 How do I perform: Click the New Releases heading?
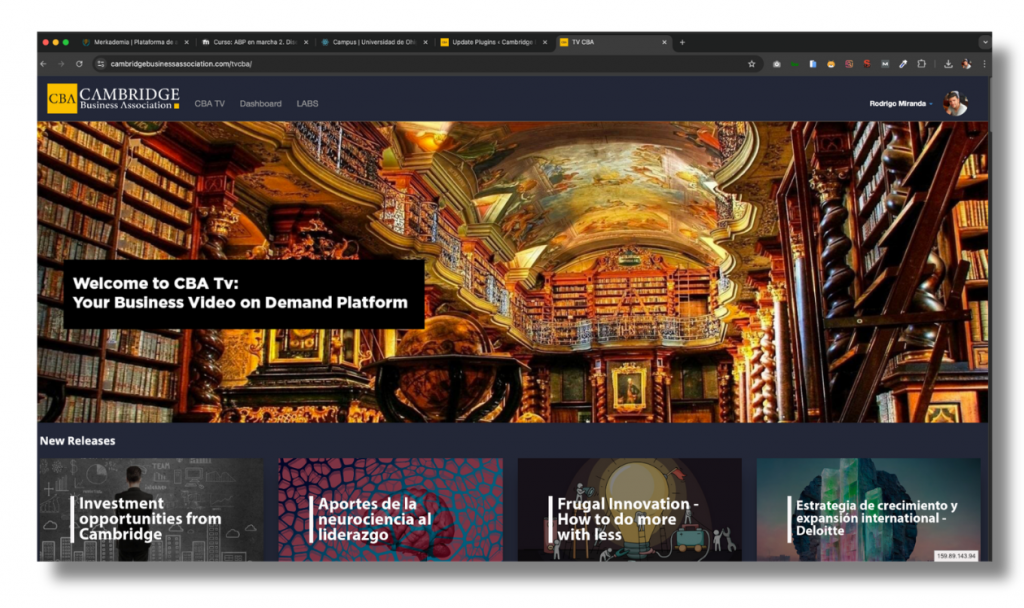77,441
